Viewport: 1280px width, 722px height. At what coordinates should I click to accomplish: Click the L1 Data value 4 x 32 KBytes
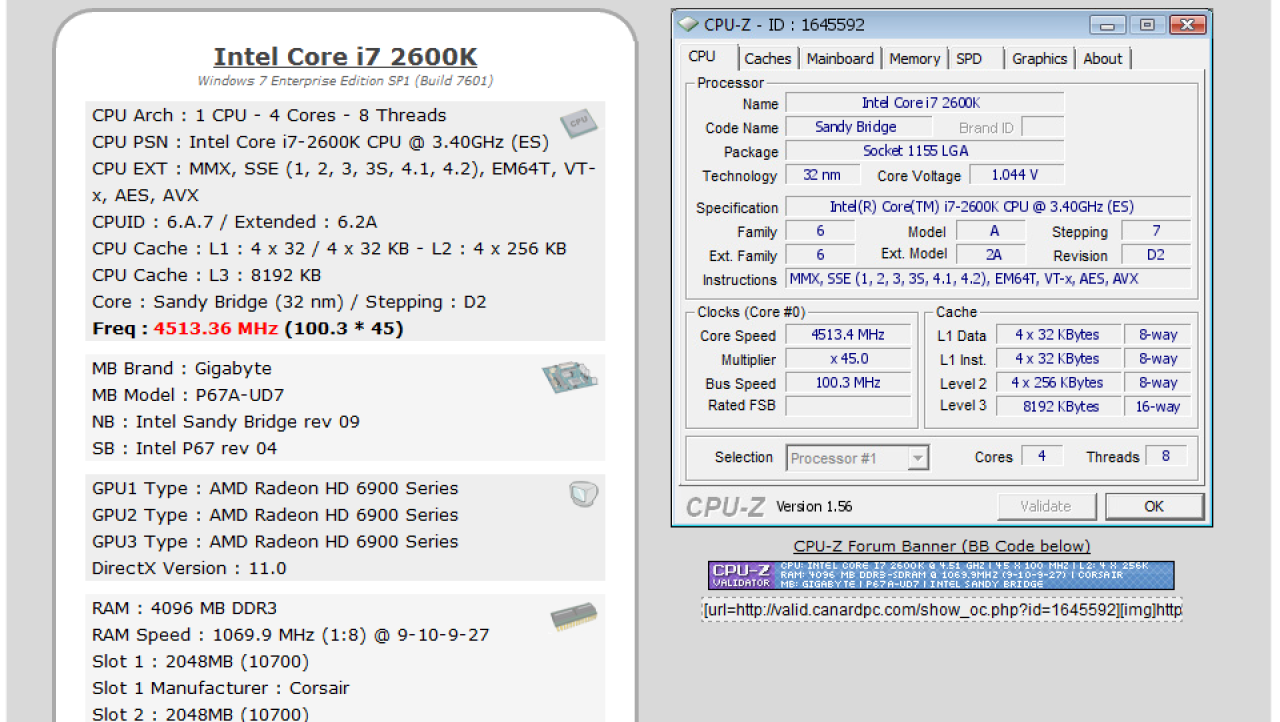[1057, 335]
